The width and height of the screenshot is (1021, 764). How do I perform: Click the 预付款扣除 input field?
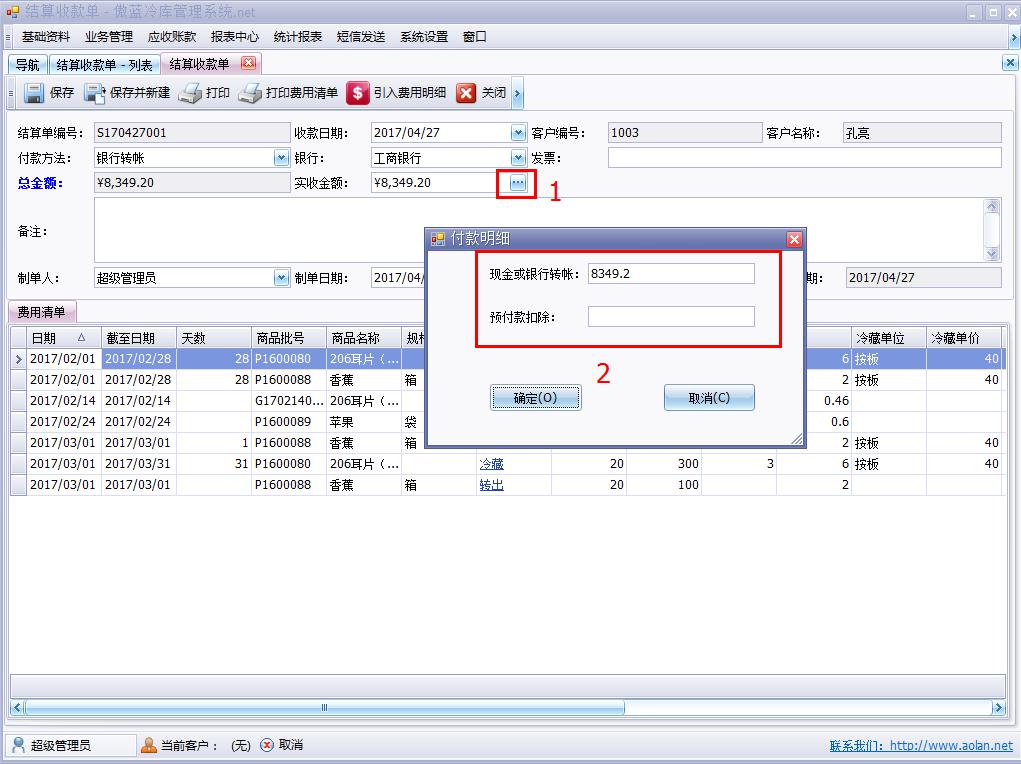point(671,316)
